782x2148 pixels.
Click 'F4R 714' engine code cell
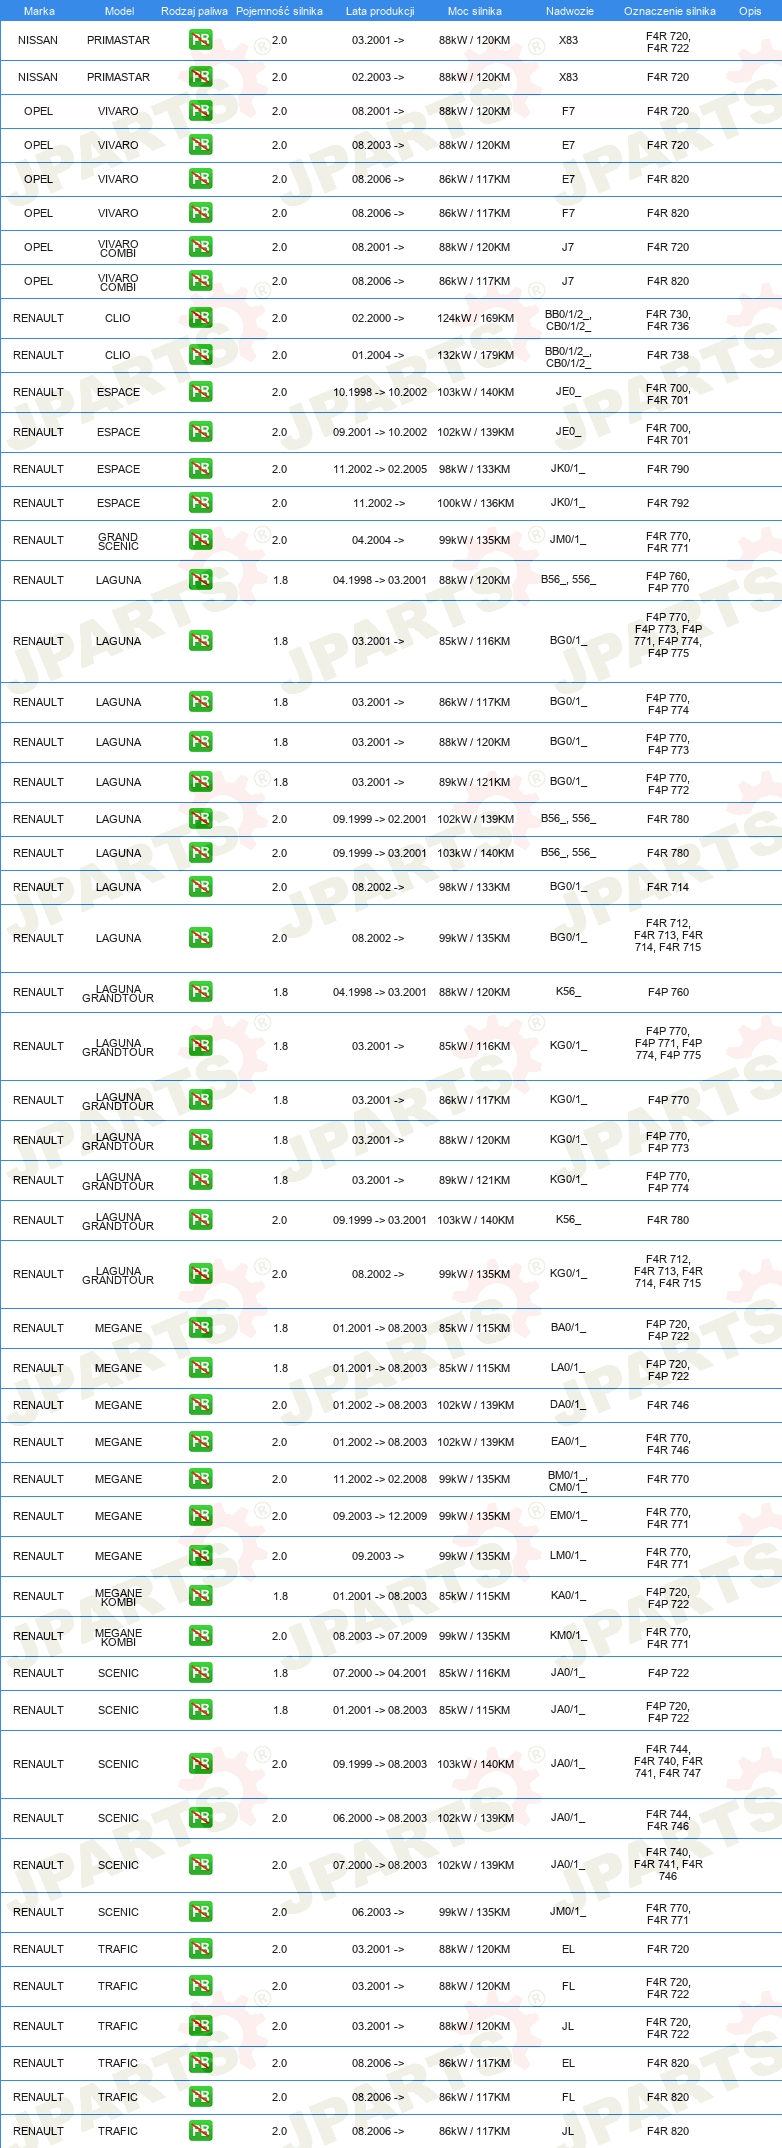click(668, 887)
